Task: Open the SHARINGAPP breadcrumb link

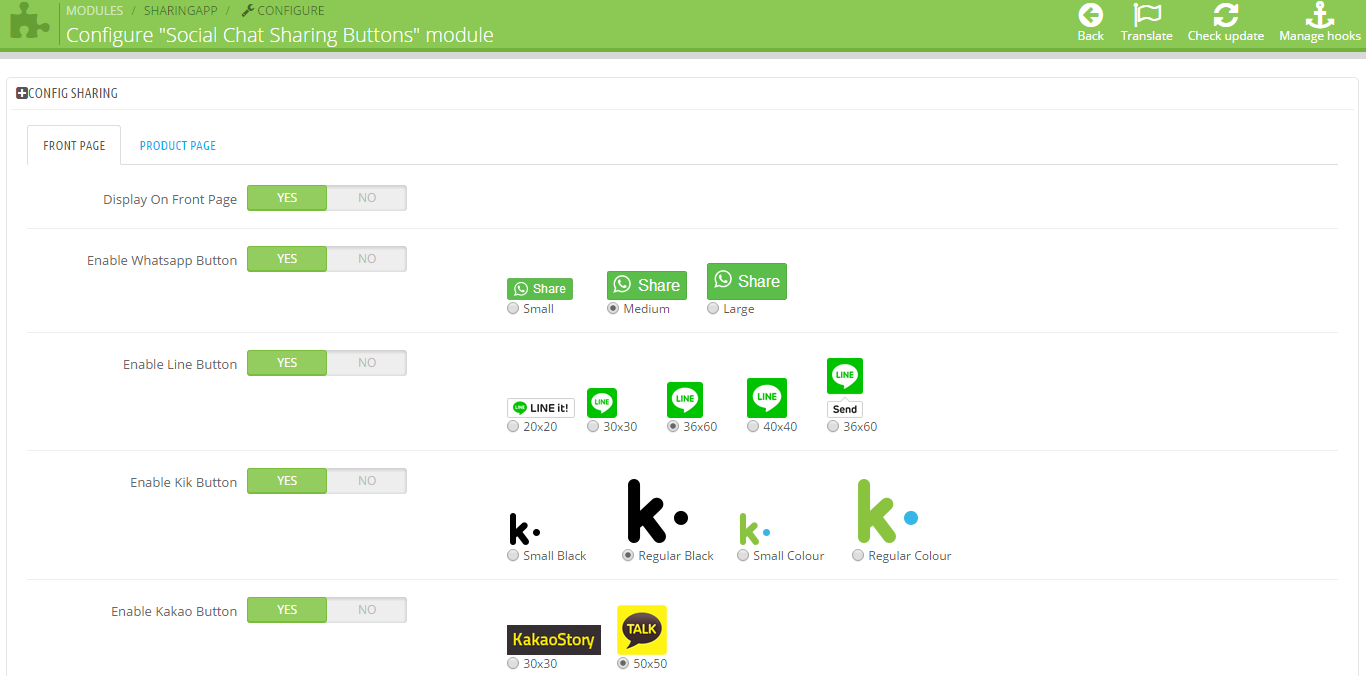Action: [181, 11]
